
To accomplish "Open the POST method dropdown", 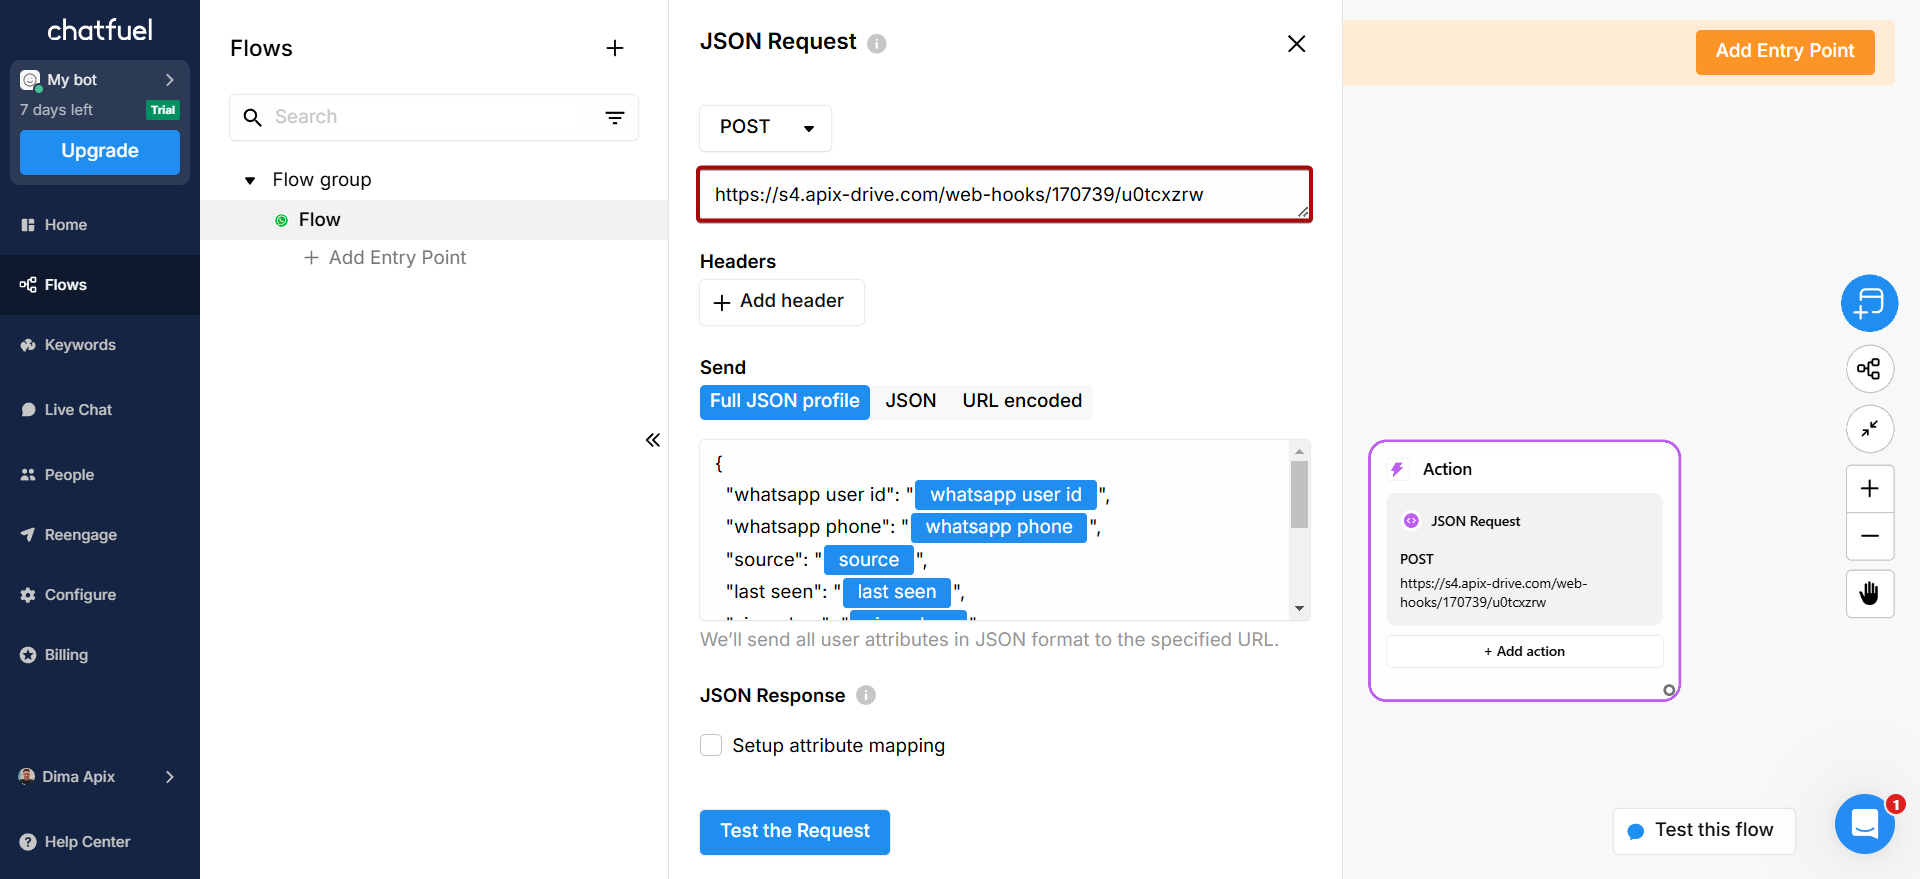I will pyautogui.click(x=765, y=128).
